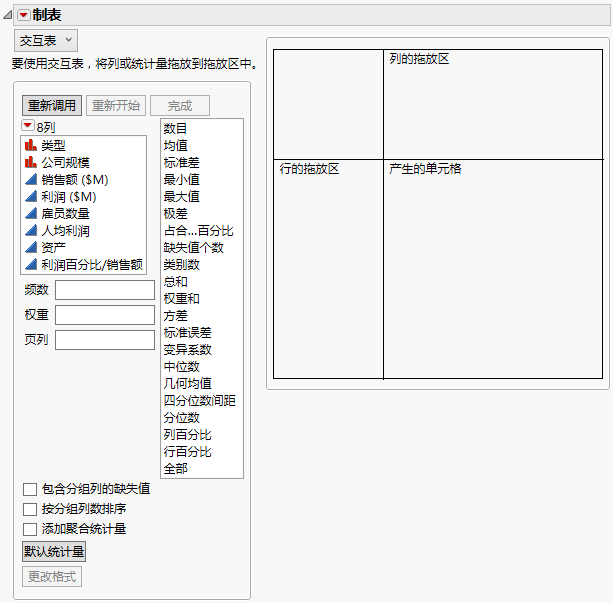
Task: Click the 更改格式 button
Action: (x=52, y=576)
